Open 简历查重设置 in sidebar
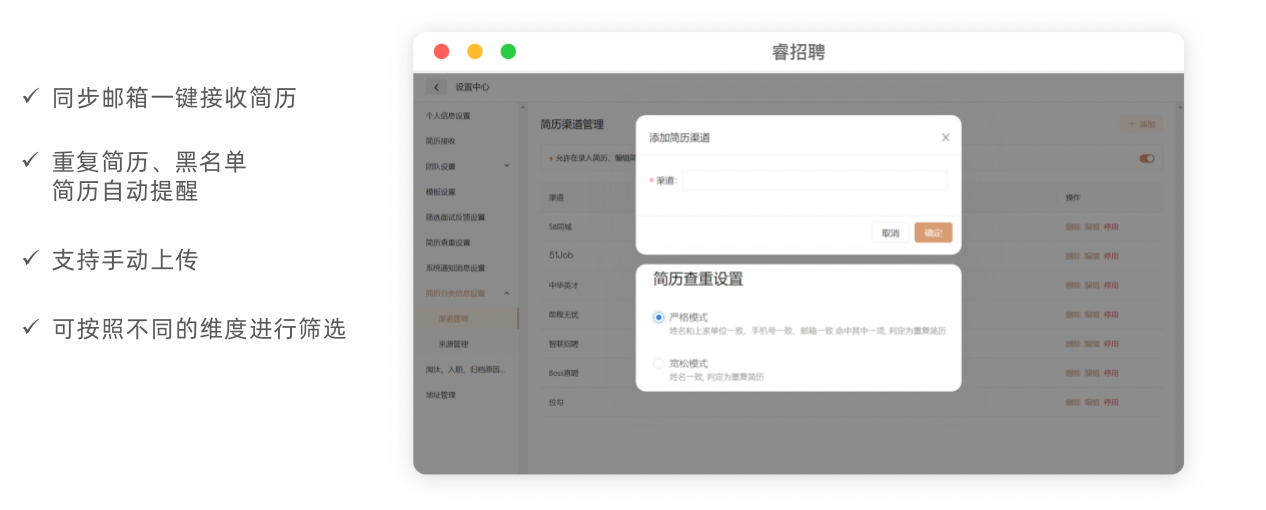This screenshot has height=510, width=1266. (x=448, y=242)
